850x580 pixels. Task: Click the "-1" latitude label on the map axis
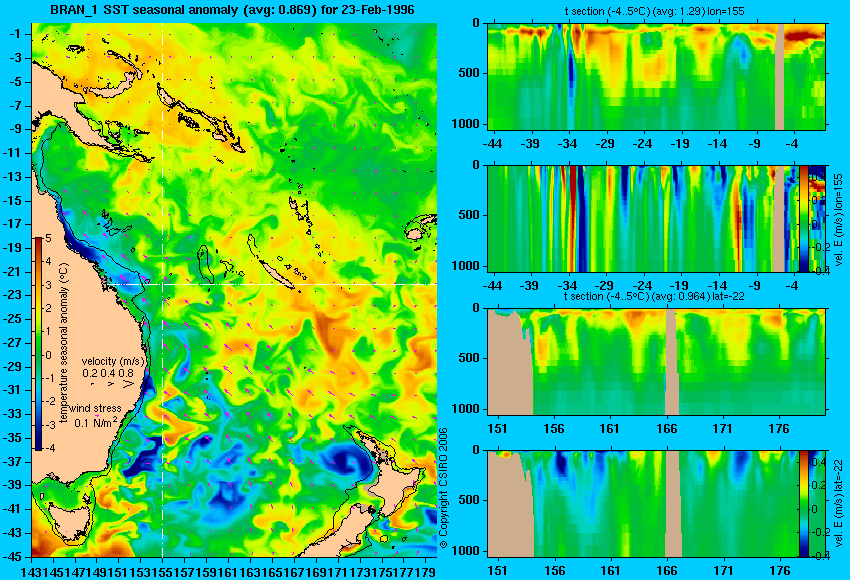click(x=16, y=34)
